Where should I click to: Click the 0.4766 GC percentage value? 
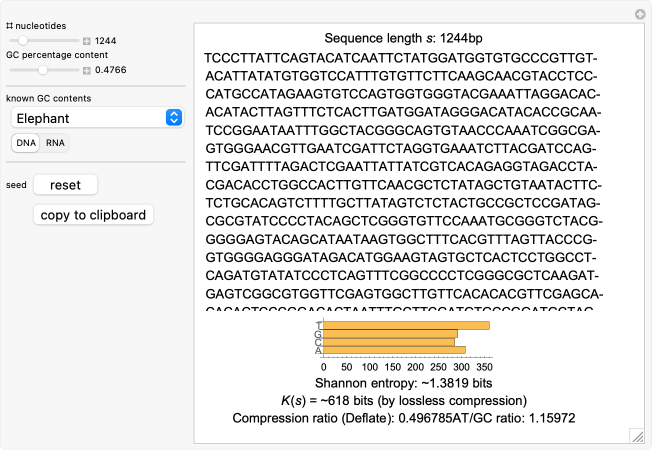pos(110,71)
